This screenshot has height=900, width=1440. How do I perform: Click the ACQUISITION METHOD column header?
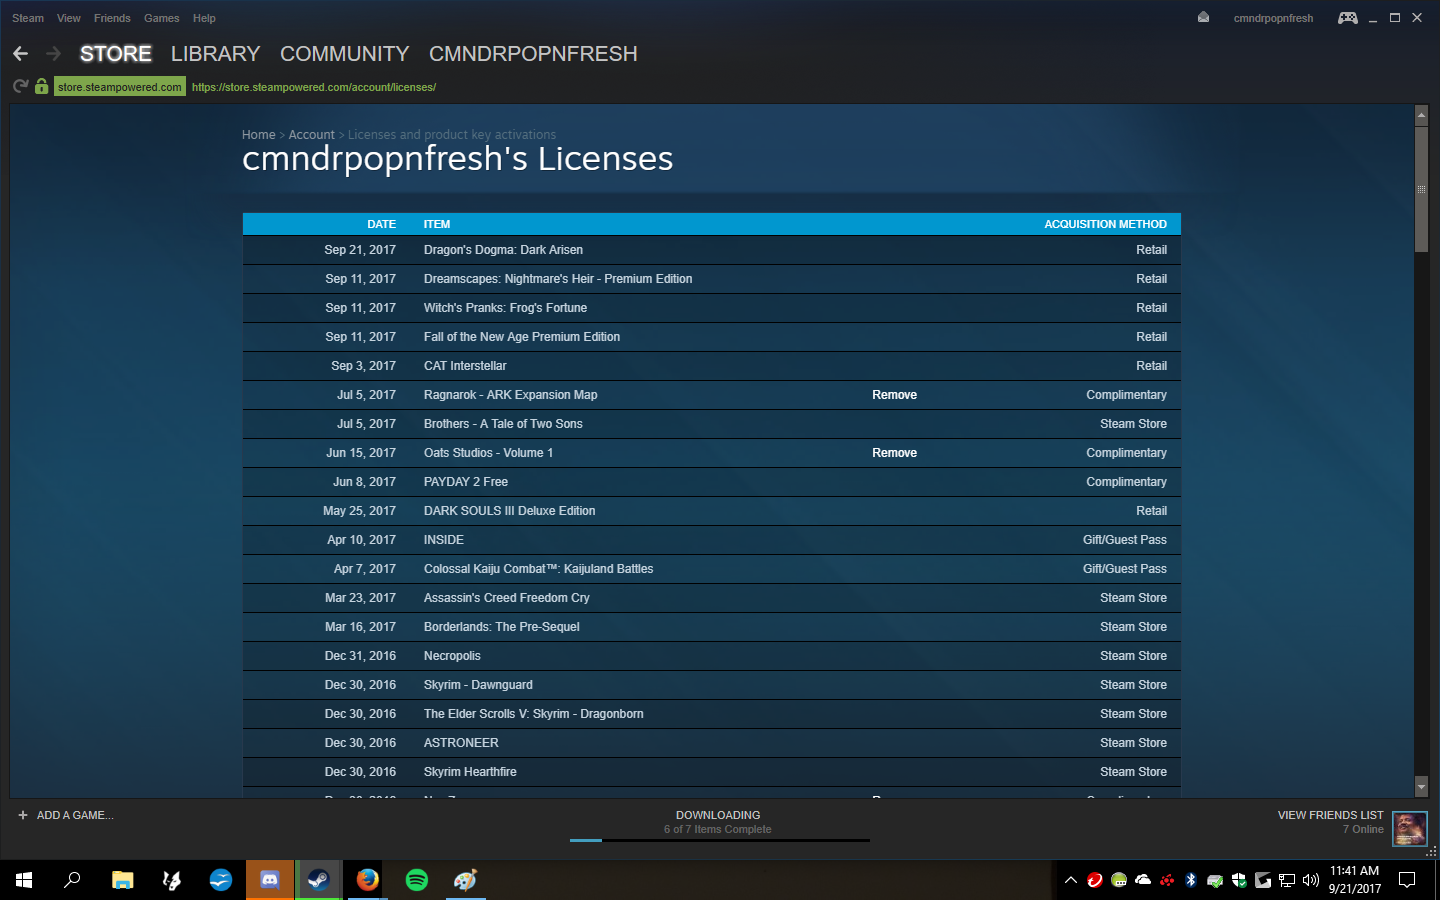point(1105,224)
